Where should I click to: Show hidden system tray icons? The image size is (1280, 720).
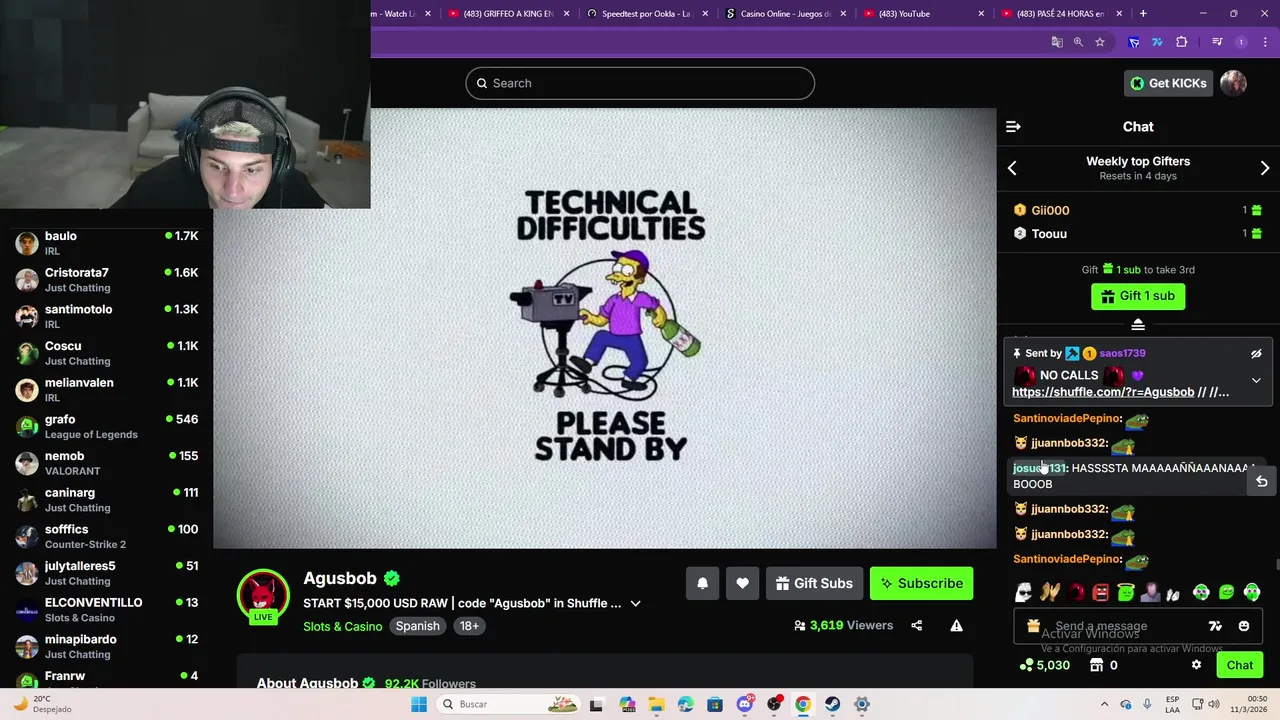coord(1104,704)
